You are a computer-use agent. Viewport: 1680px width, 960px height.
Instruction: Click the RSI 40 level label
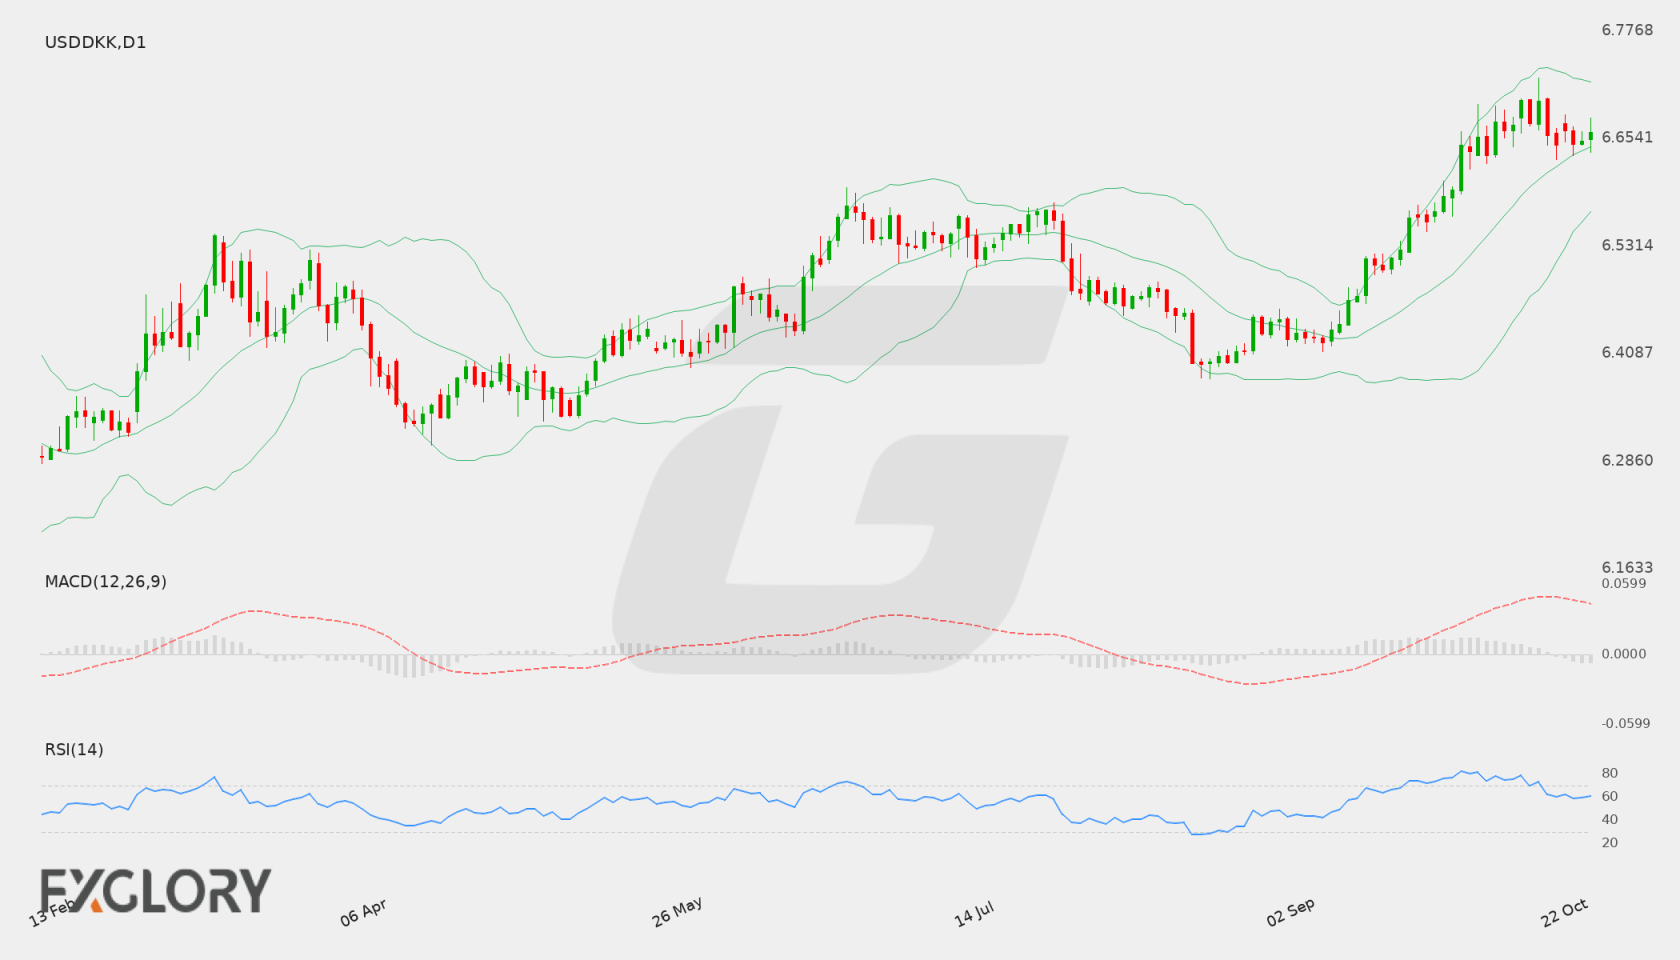point(1610,819)
